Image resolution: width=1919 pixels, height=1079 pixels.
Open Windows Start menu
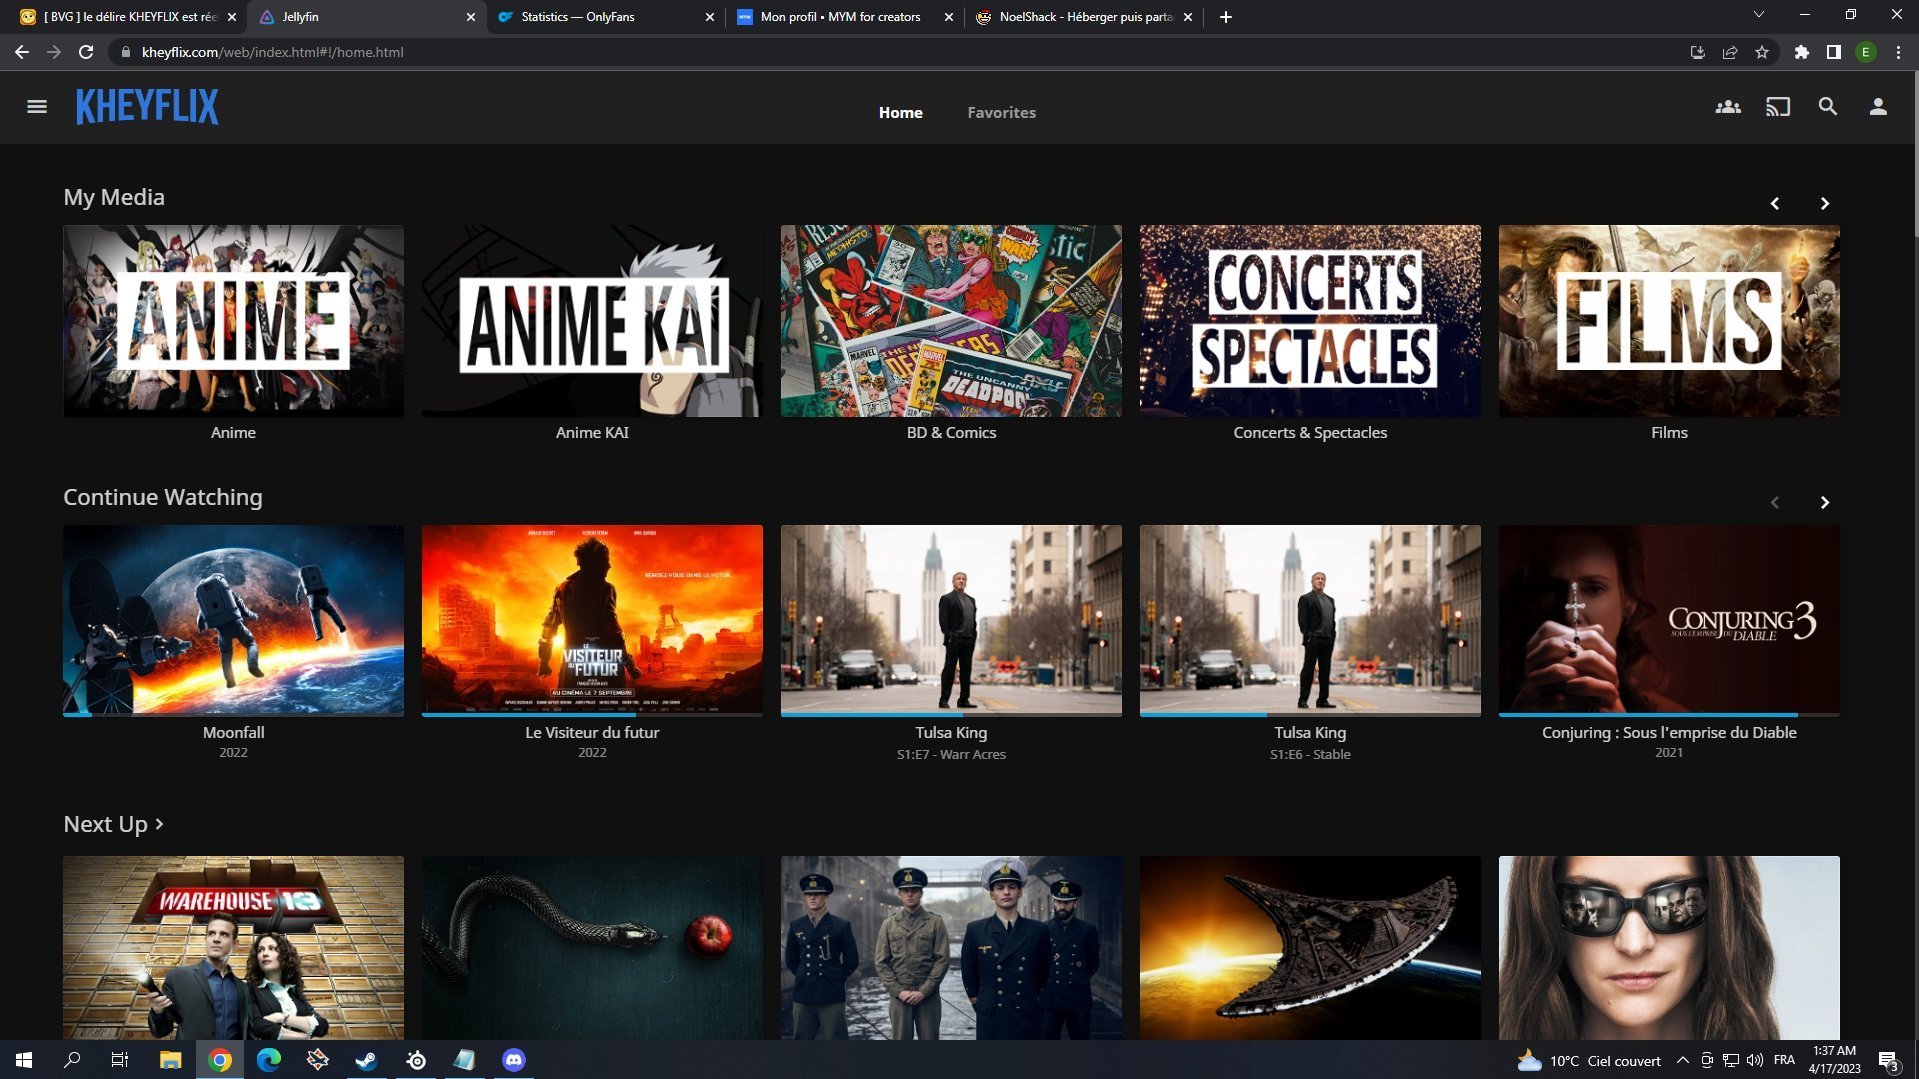coord(24,1060)
